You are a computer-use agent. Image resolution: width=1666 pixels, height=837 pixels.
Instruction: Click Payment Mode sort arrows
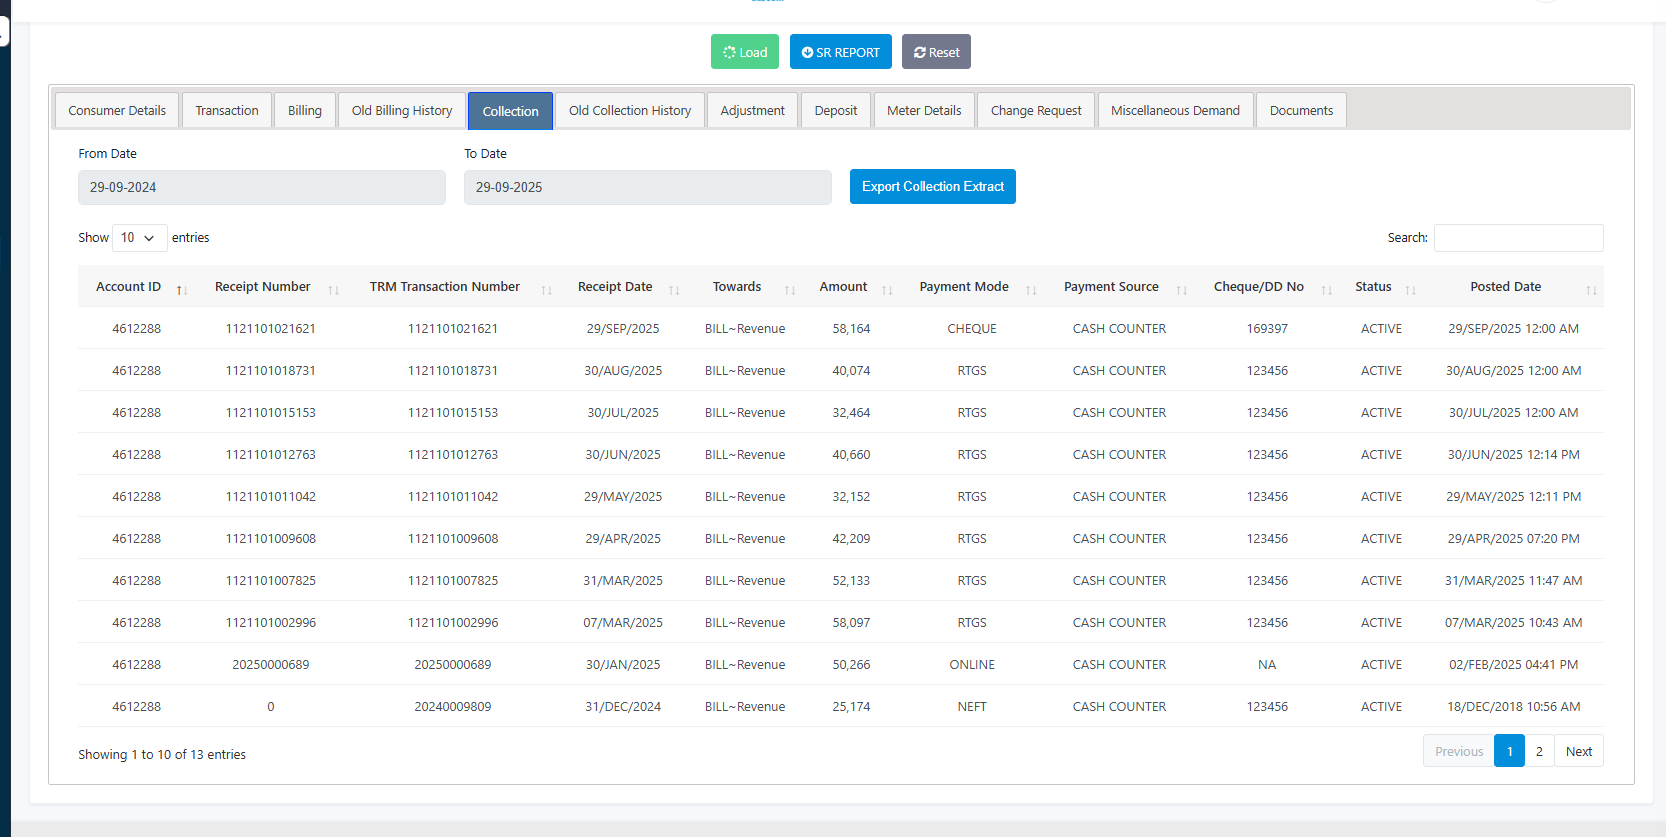(x=1031, y=289)
